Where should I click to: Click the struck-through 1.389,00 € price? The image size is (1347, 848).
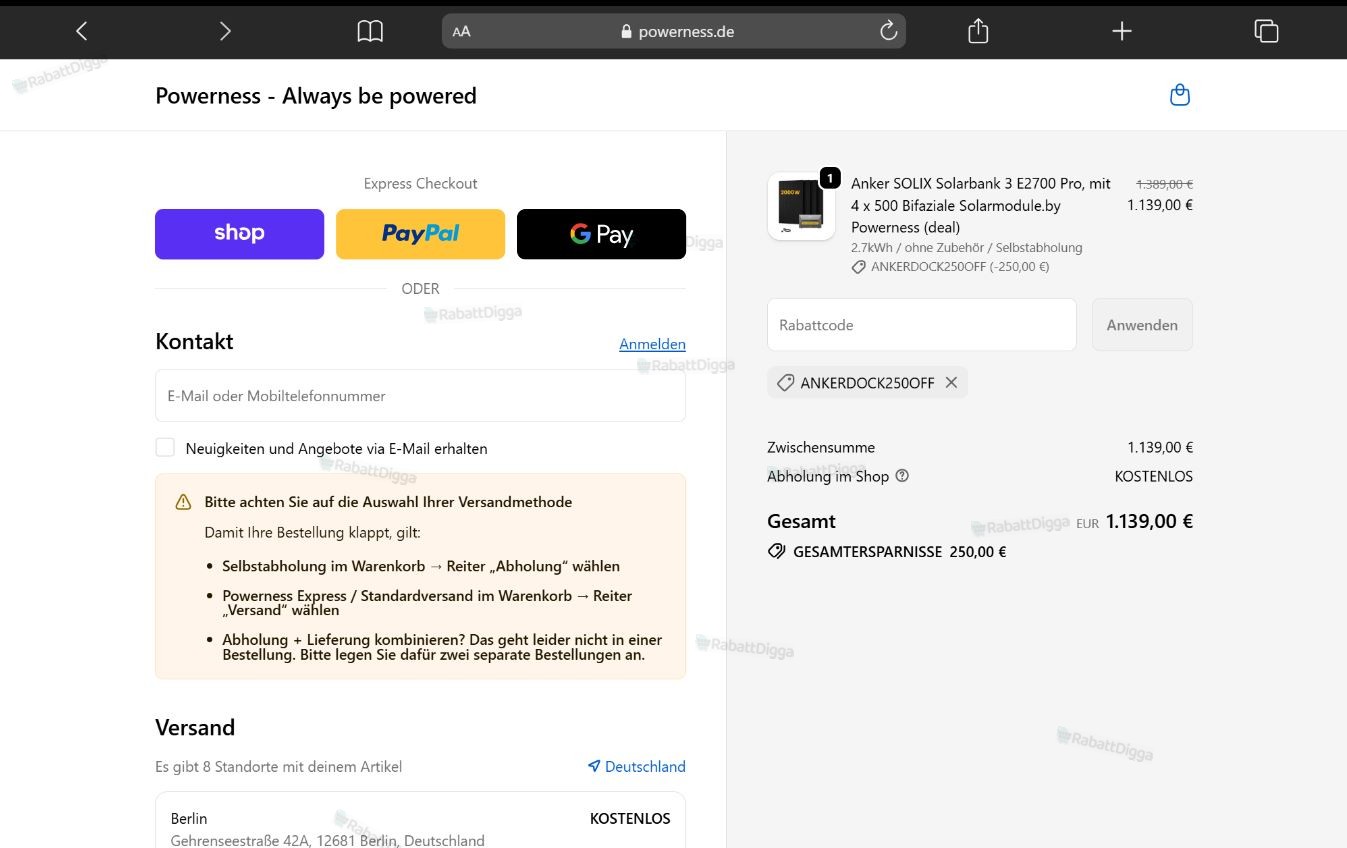pos(1164,184)
